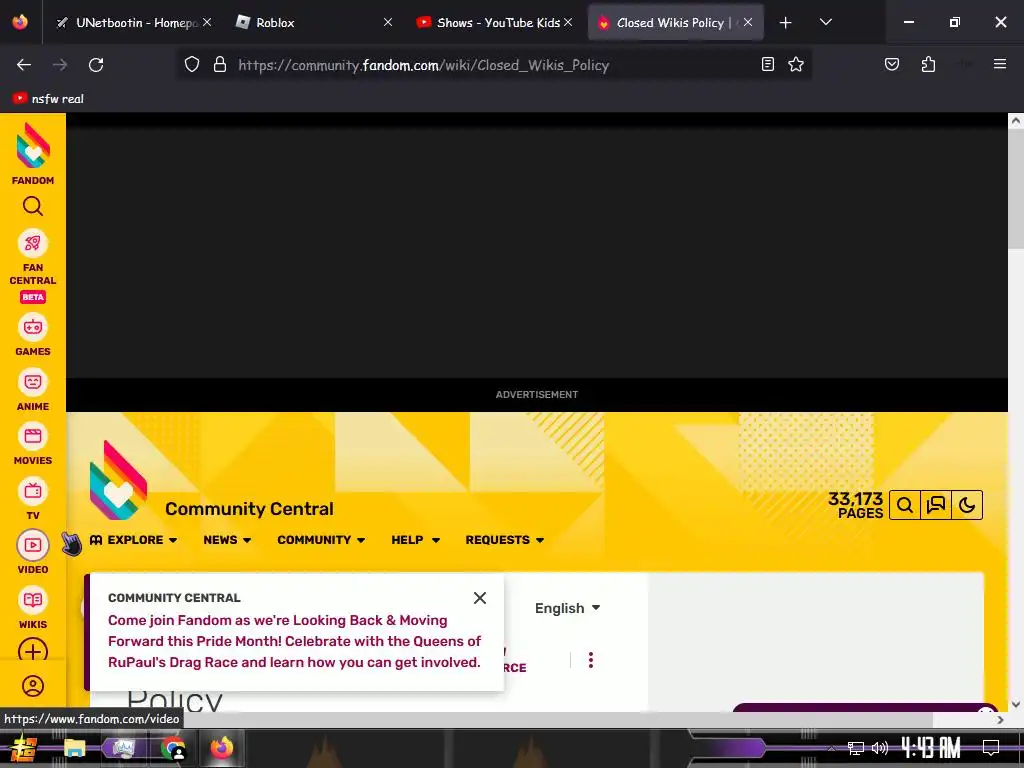Toggle reader view in the address bar
Screen dimensions: 1024x768
(768, 64)
